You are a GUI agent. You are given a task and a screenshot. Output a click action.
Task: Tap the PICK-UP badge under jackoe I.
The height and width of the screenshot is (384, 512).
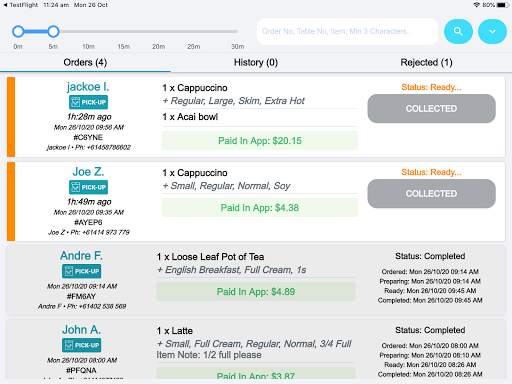point(88,102)
